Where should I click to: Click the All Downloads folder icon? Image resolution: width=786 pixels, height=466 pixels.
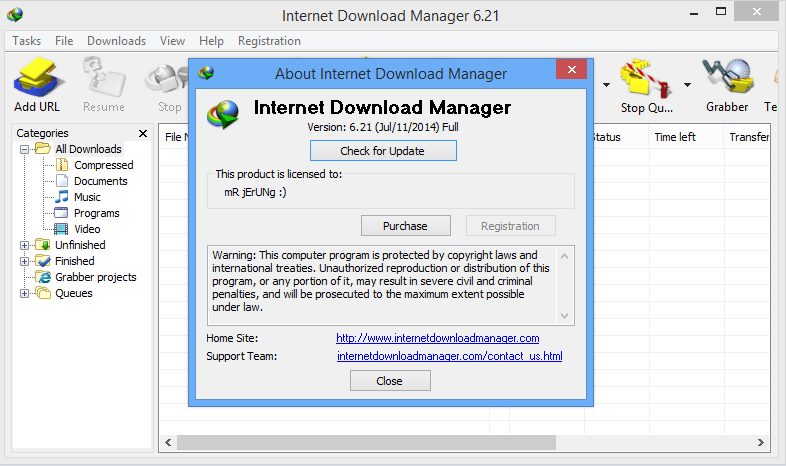43,148
